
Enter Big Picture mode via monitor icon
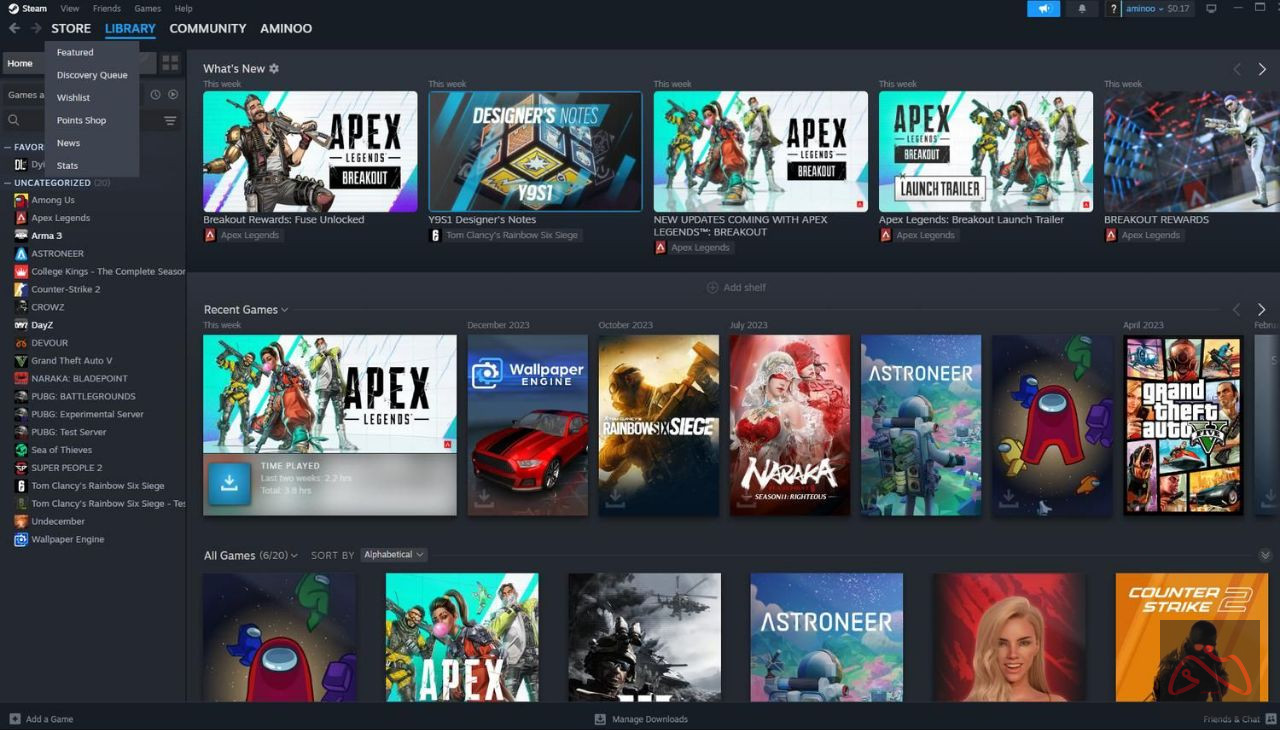[1212, 9]
